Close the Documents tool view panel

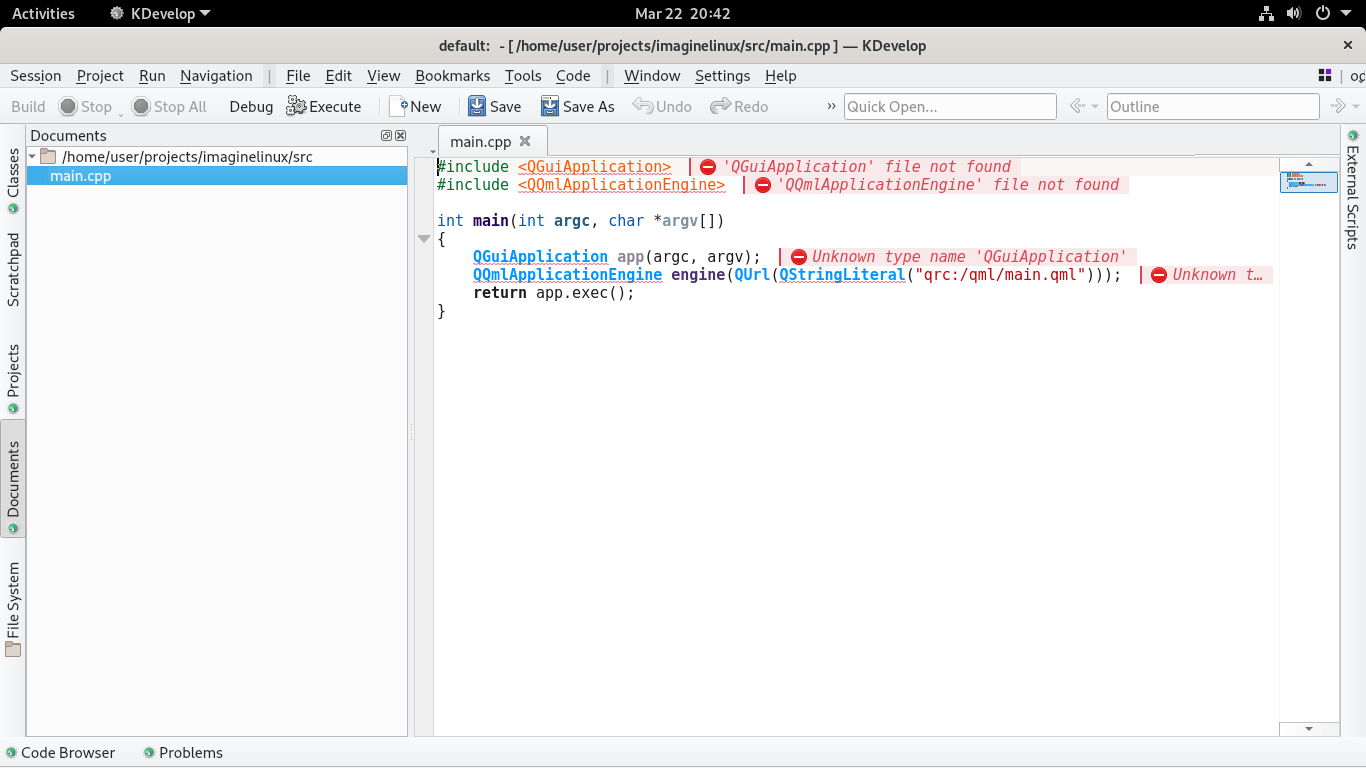coord(400,136)
